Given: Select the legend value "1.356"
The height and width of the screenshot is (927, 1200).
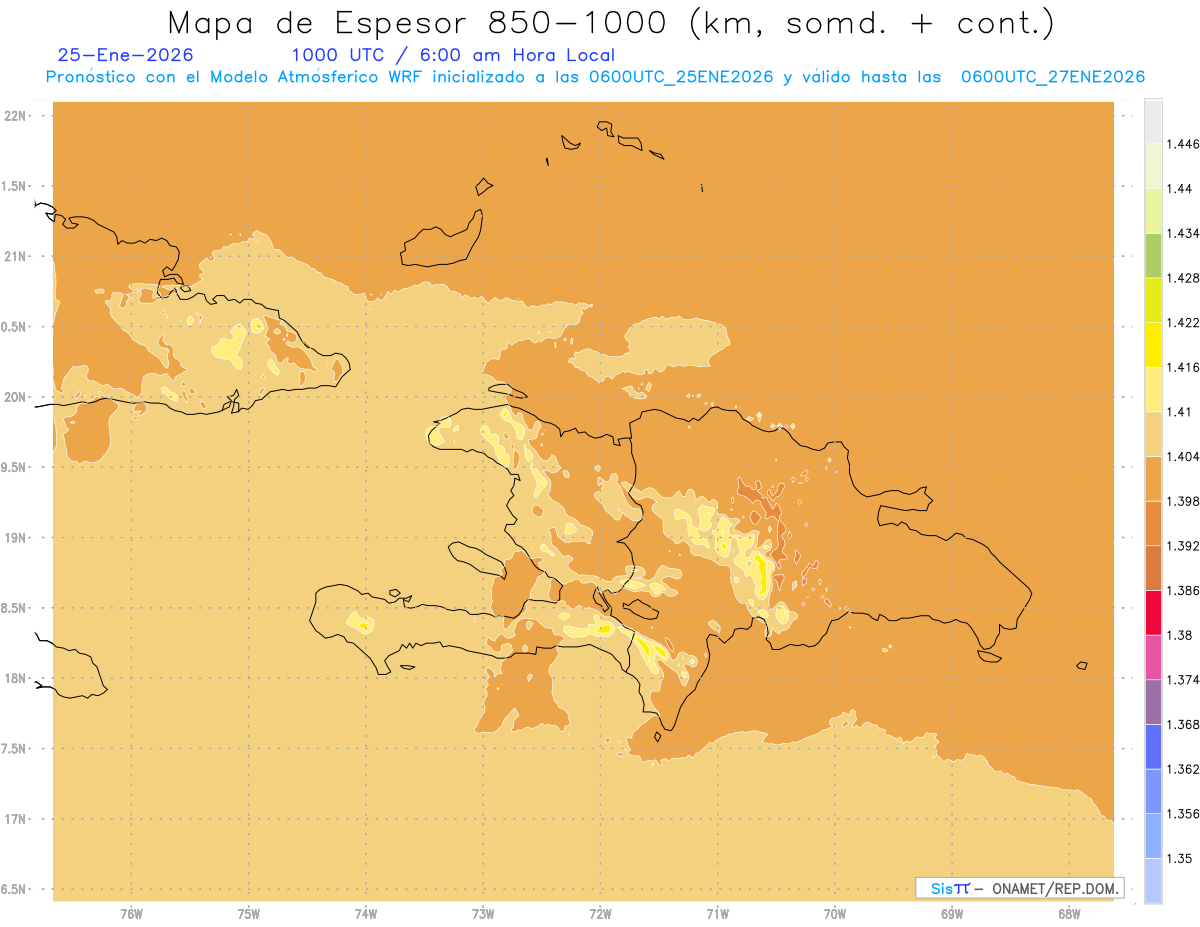Looking at the screenshot, I should [x=1183, y=813].
